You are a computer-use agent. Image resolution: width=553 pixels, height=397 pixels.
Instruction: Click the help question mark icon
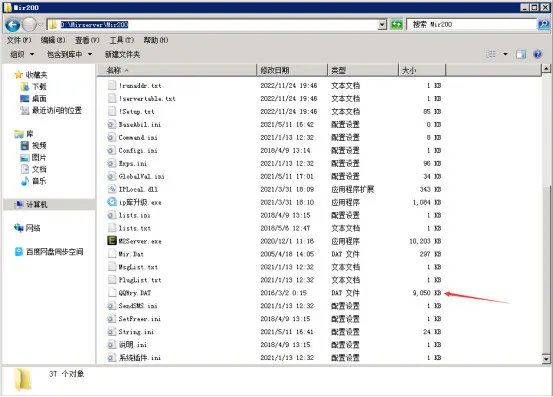click(x=537, y=54)
